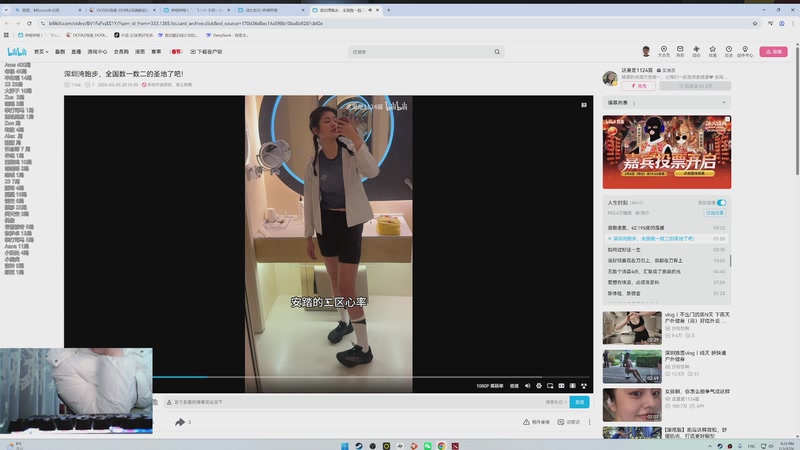Mute the video volume icon

(528, 386)
